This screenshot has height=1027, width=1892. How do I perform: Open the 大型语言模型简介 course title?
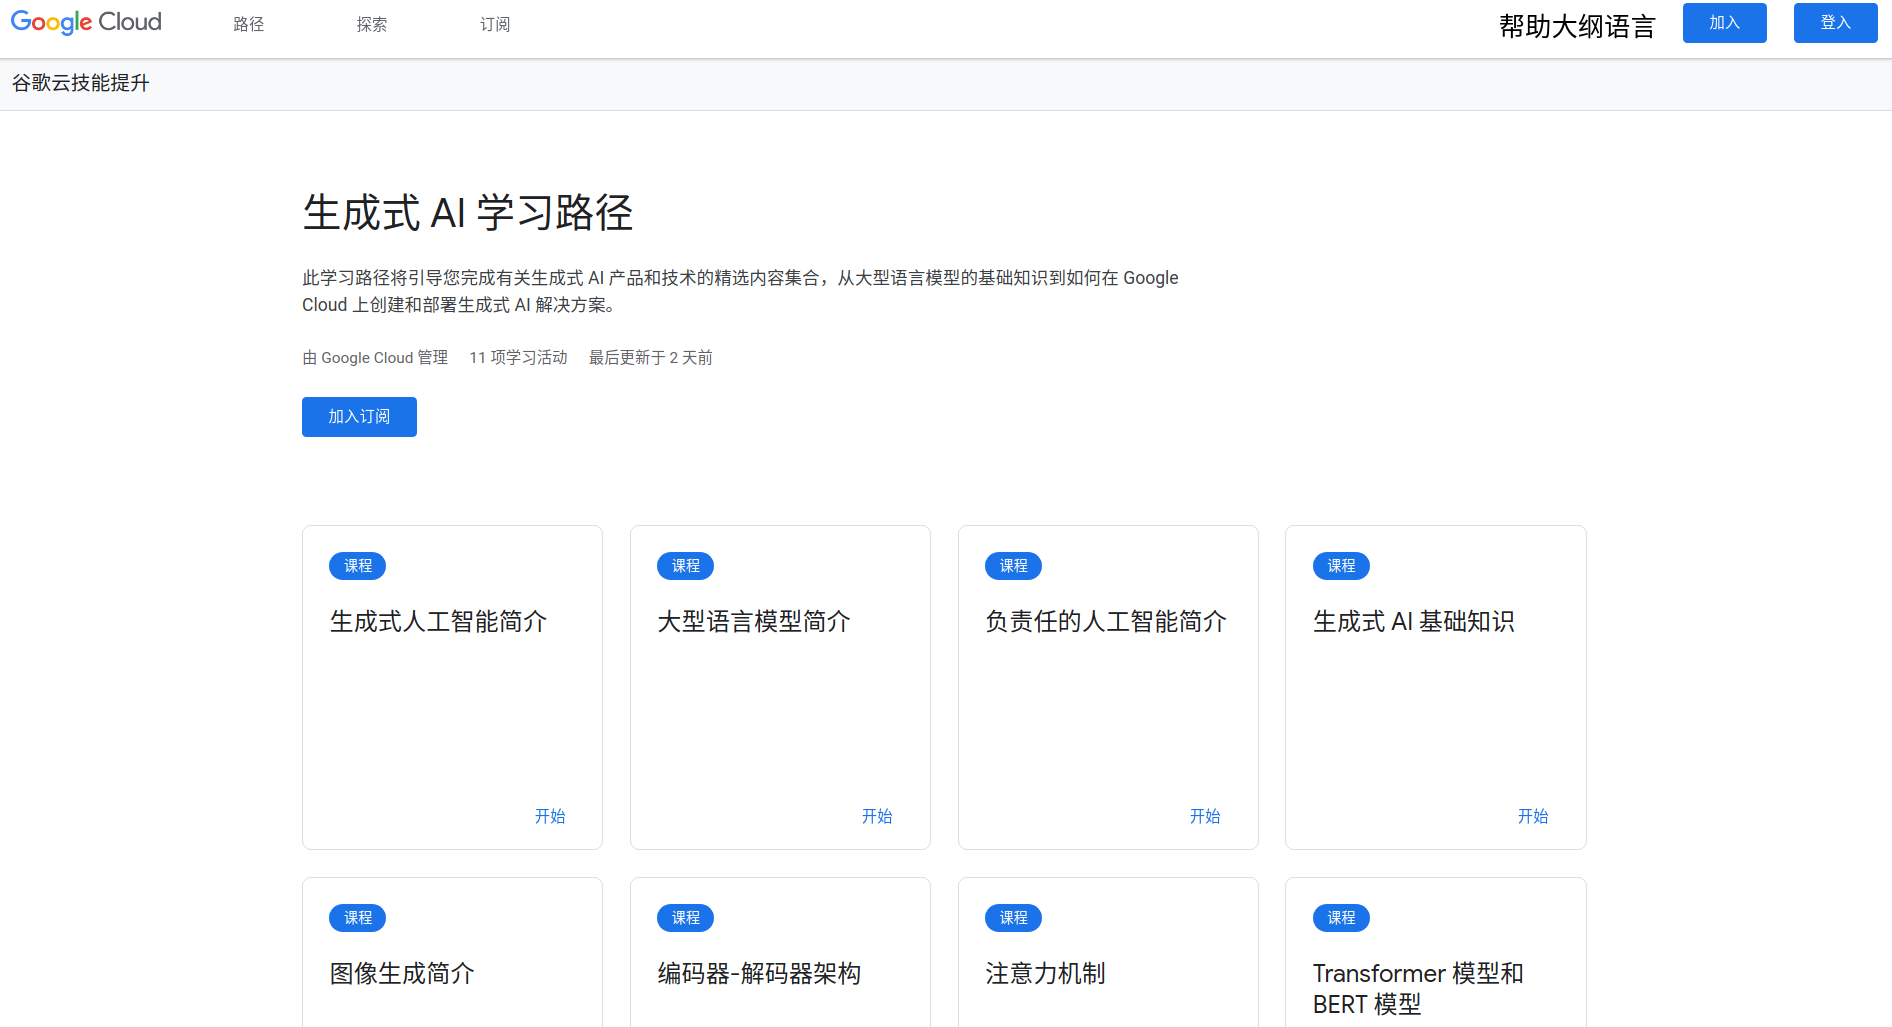[754, 621]
